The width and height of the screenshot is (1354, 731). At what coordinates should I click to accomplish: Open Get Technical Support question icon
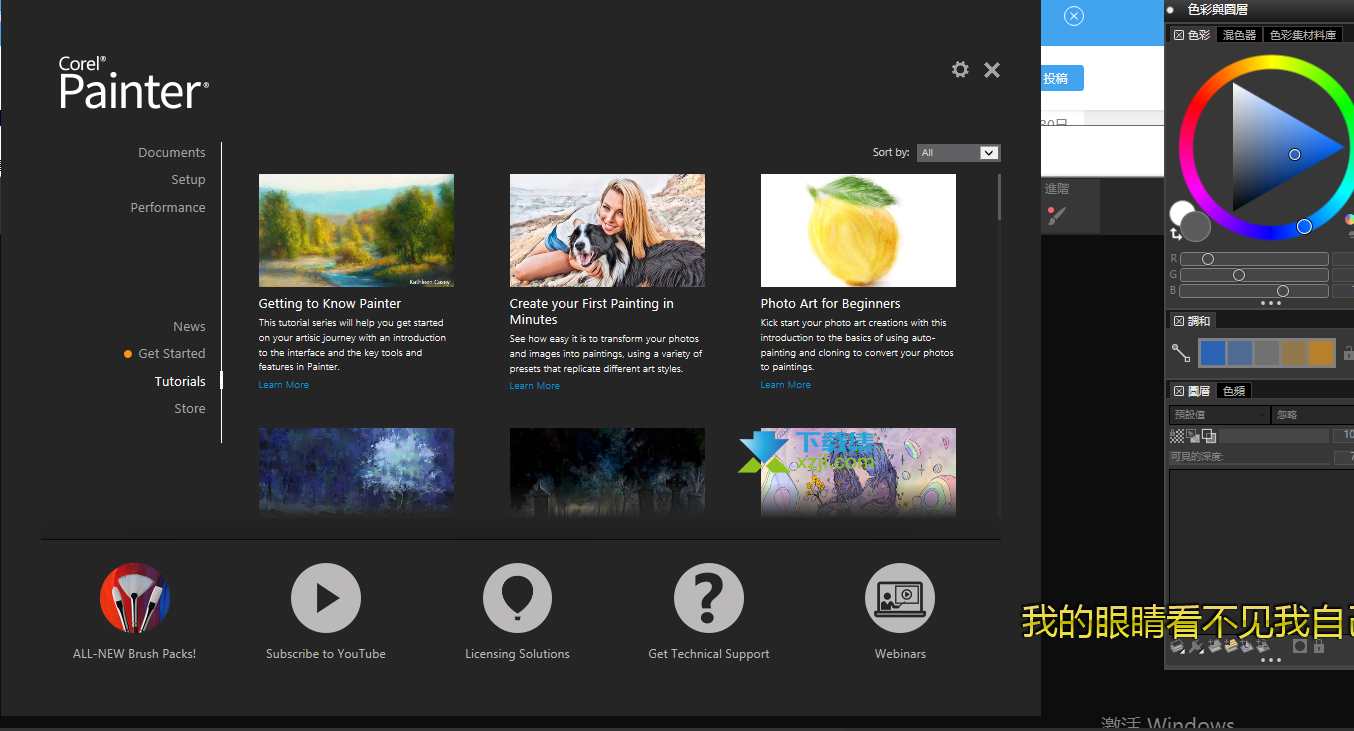[x=709, y=598]
